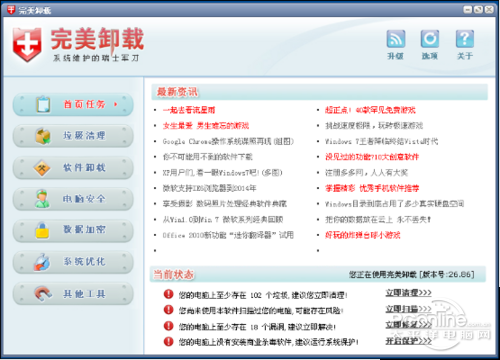500x360 pixels.
Task: Open 没见过的功能 10大创意软件 news
Action: (372, 157)
